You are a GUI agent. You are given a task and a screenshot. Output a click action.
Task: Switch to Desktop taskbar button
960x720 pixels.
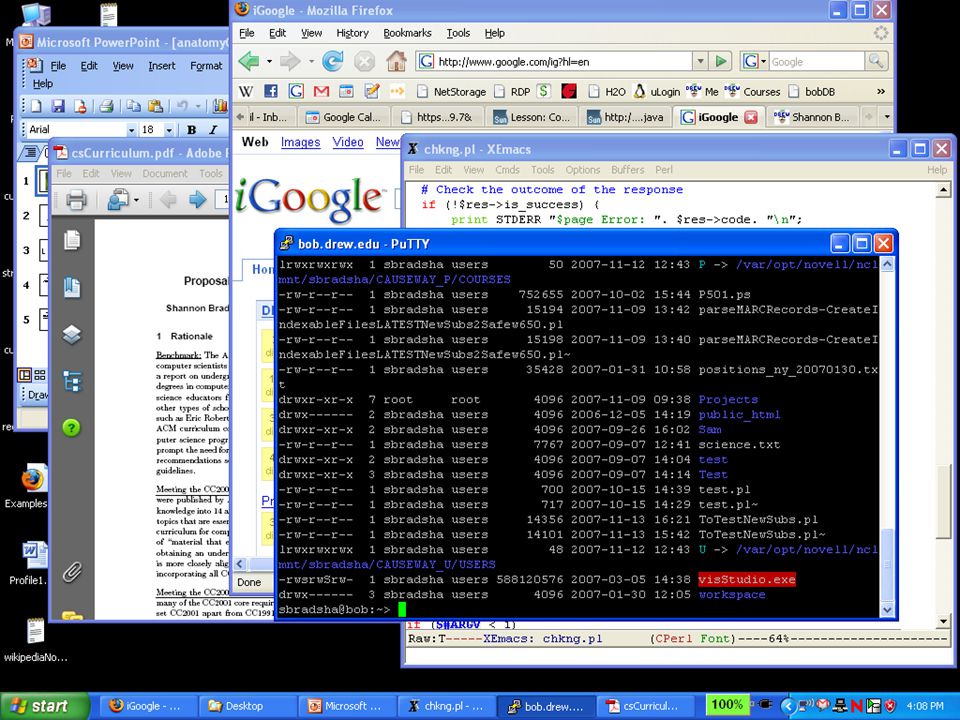tap(247, 706)
